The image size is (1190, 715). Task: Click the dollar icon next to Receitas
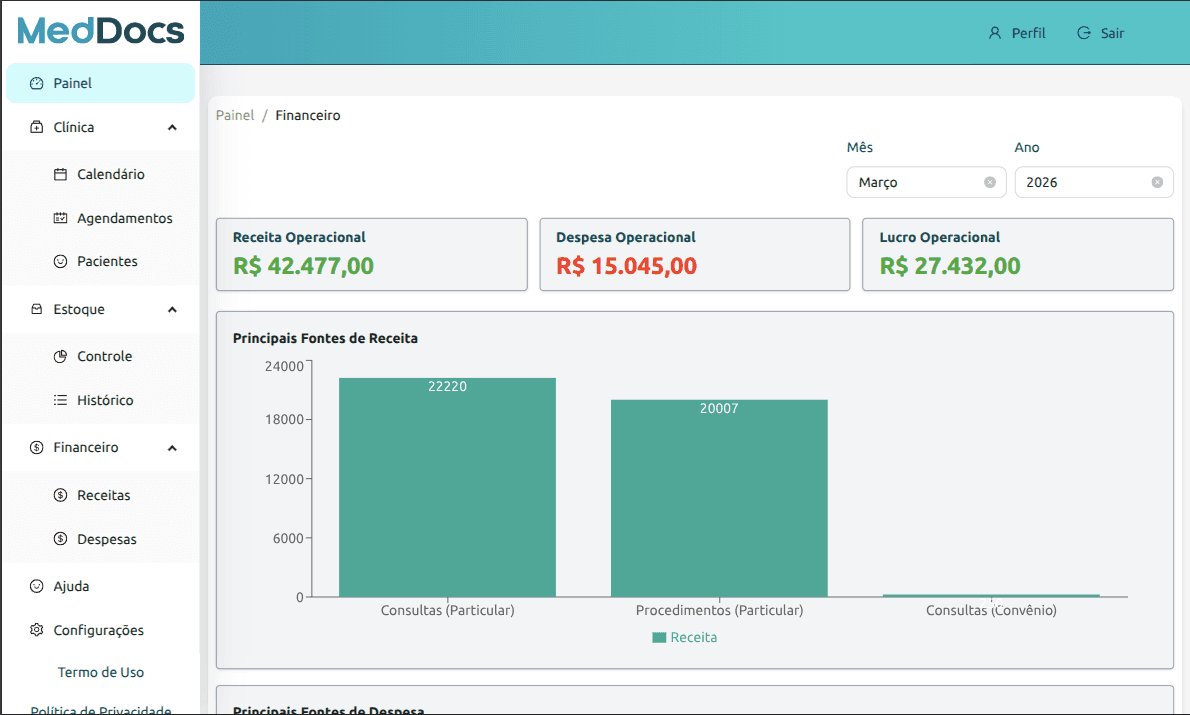pyautogui.click(x=60, y=495)
